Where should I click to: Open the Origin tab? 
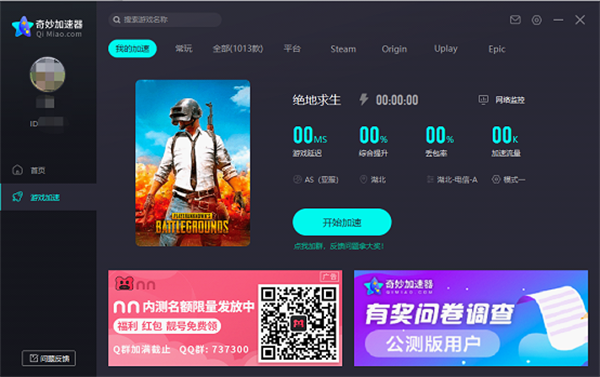(394, 49)
